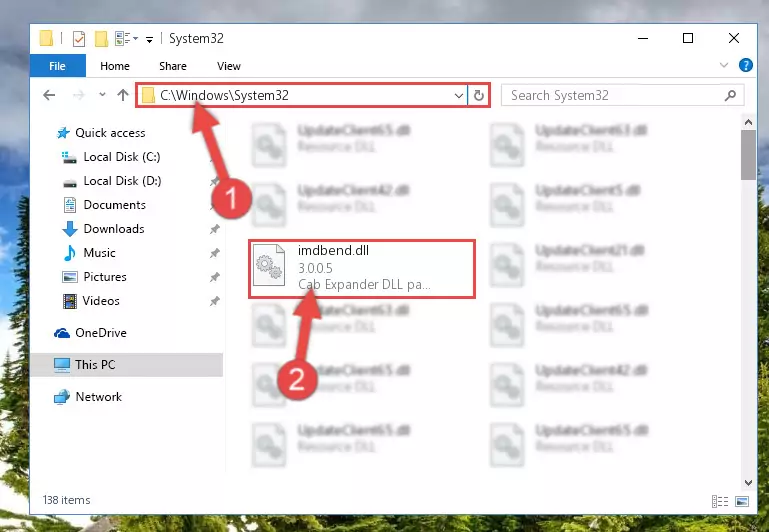Unpin Music using its pin icon
Screen dimensions: 769x532
click(214, 253)
